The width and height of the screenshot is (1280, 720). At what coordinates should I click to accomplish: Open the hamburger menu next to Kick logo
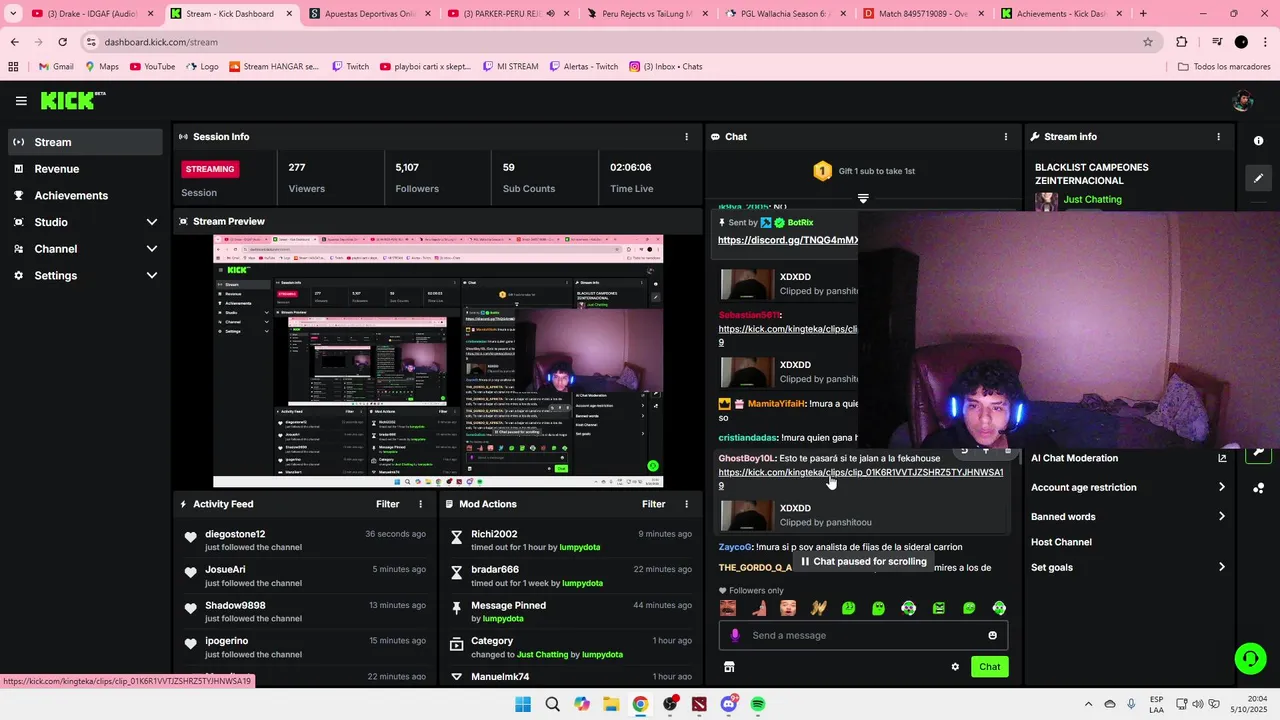click(x=21, y=101)
